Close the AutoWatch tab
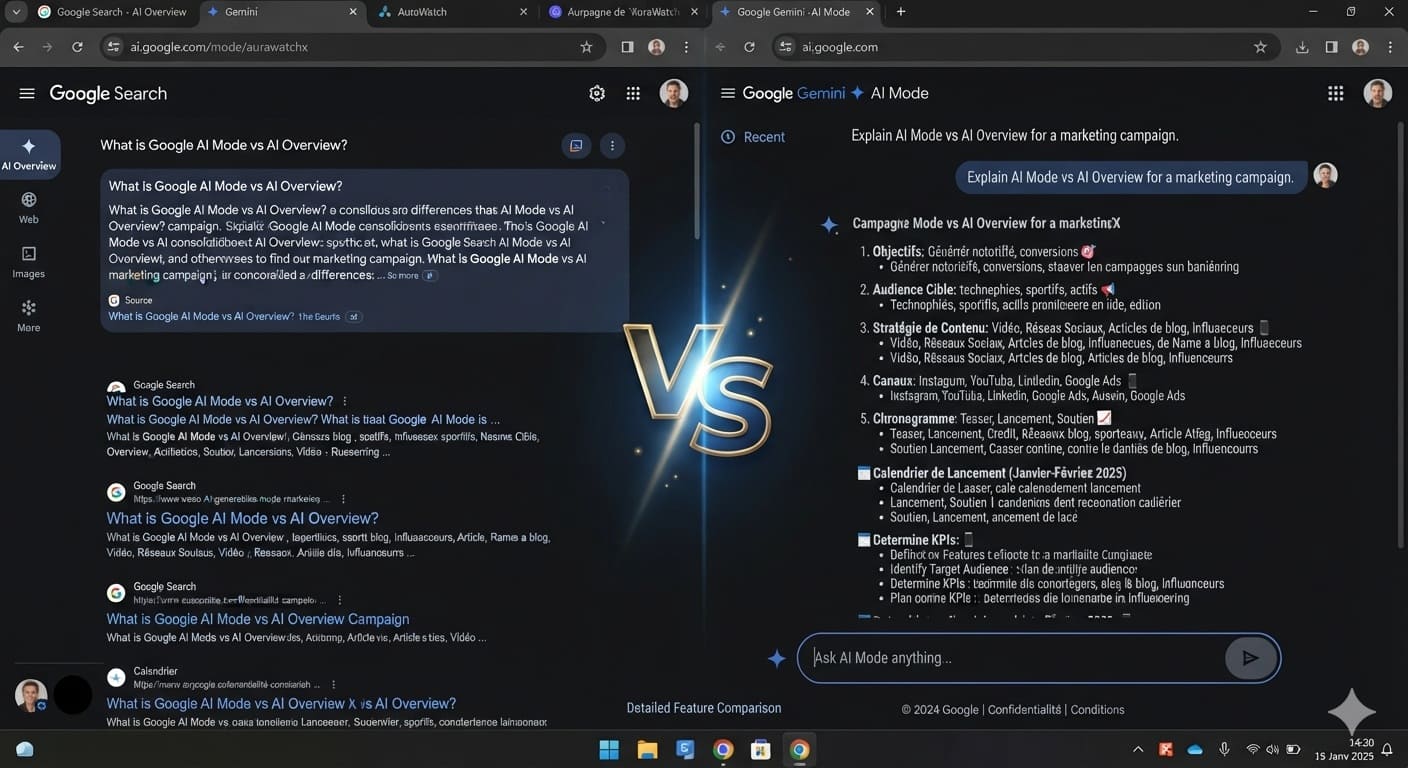The width and height of the screenshot is (1408, 768). (523, 12)
